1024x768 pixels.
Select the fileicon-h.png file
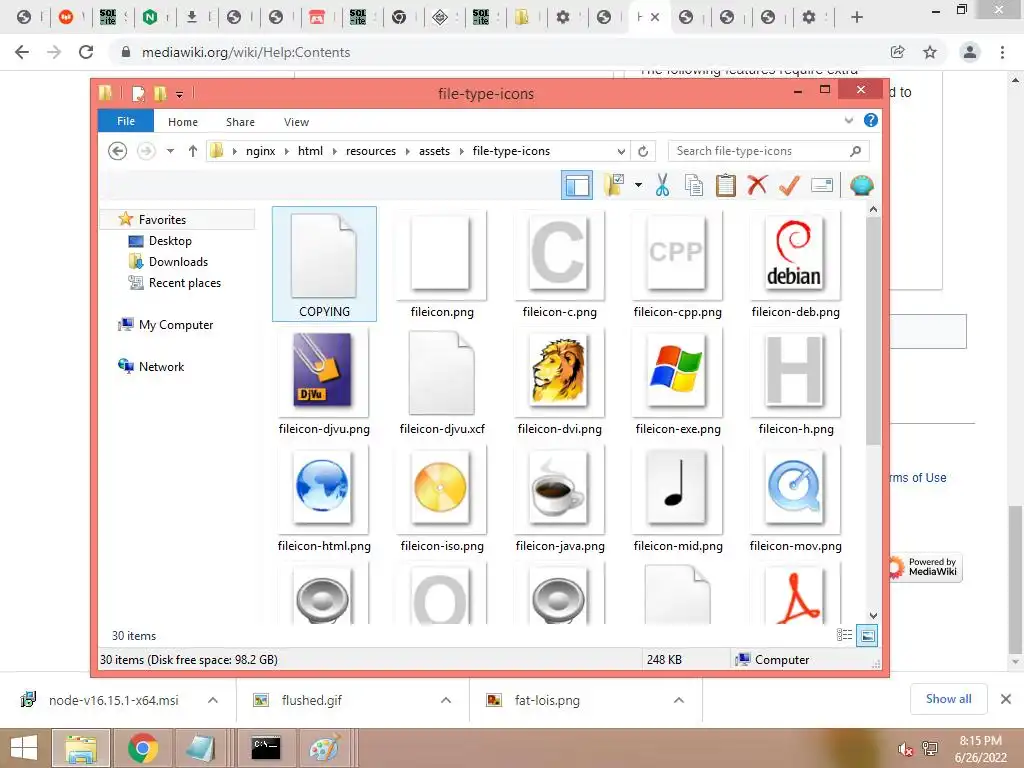click(x=795, y=382)
